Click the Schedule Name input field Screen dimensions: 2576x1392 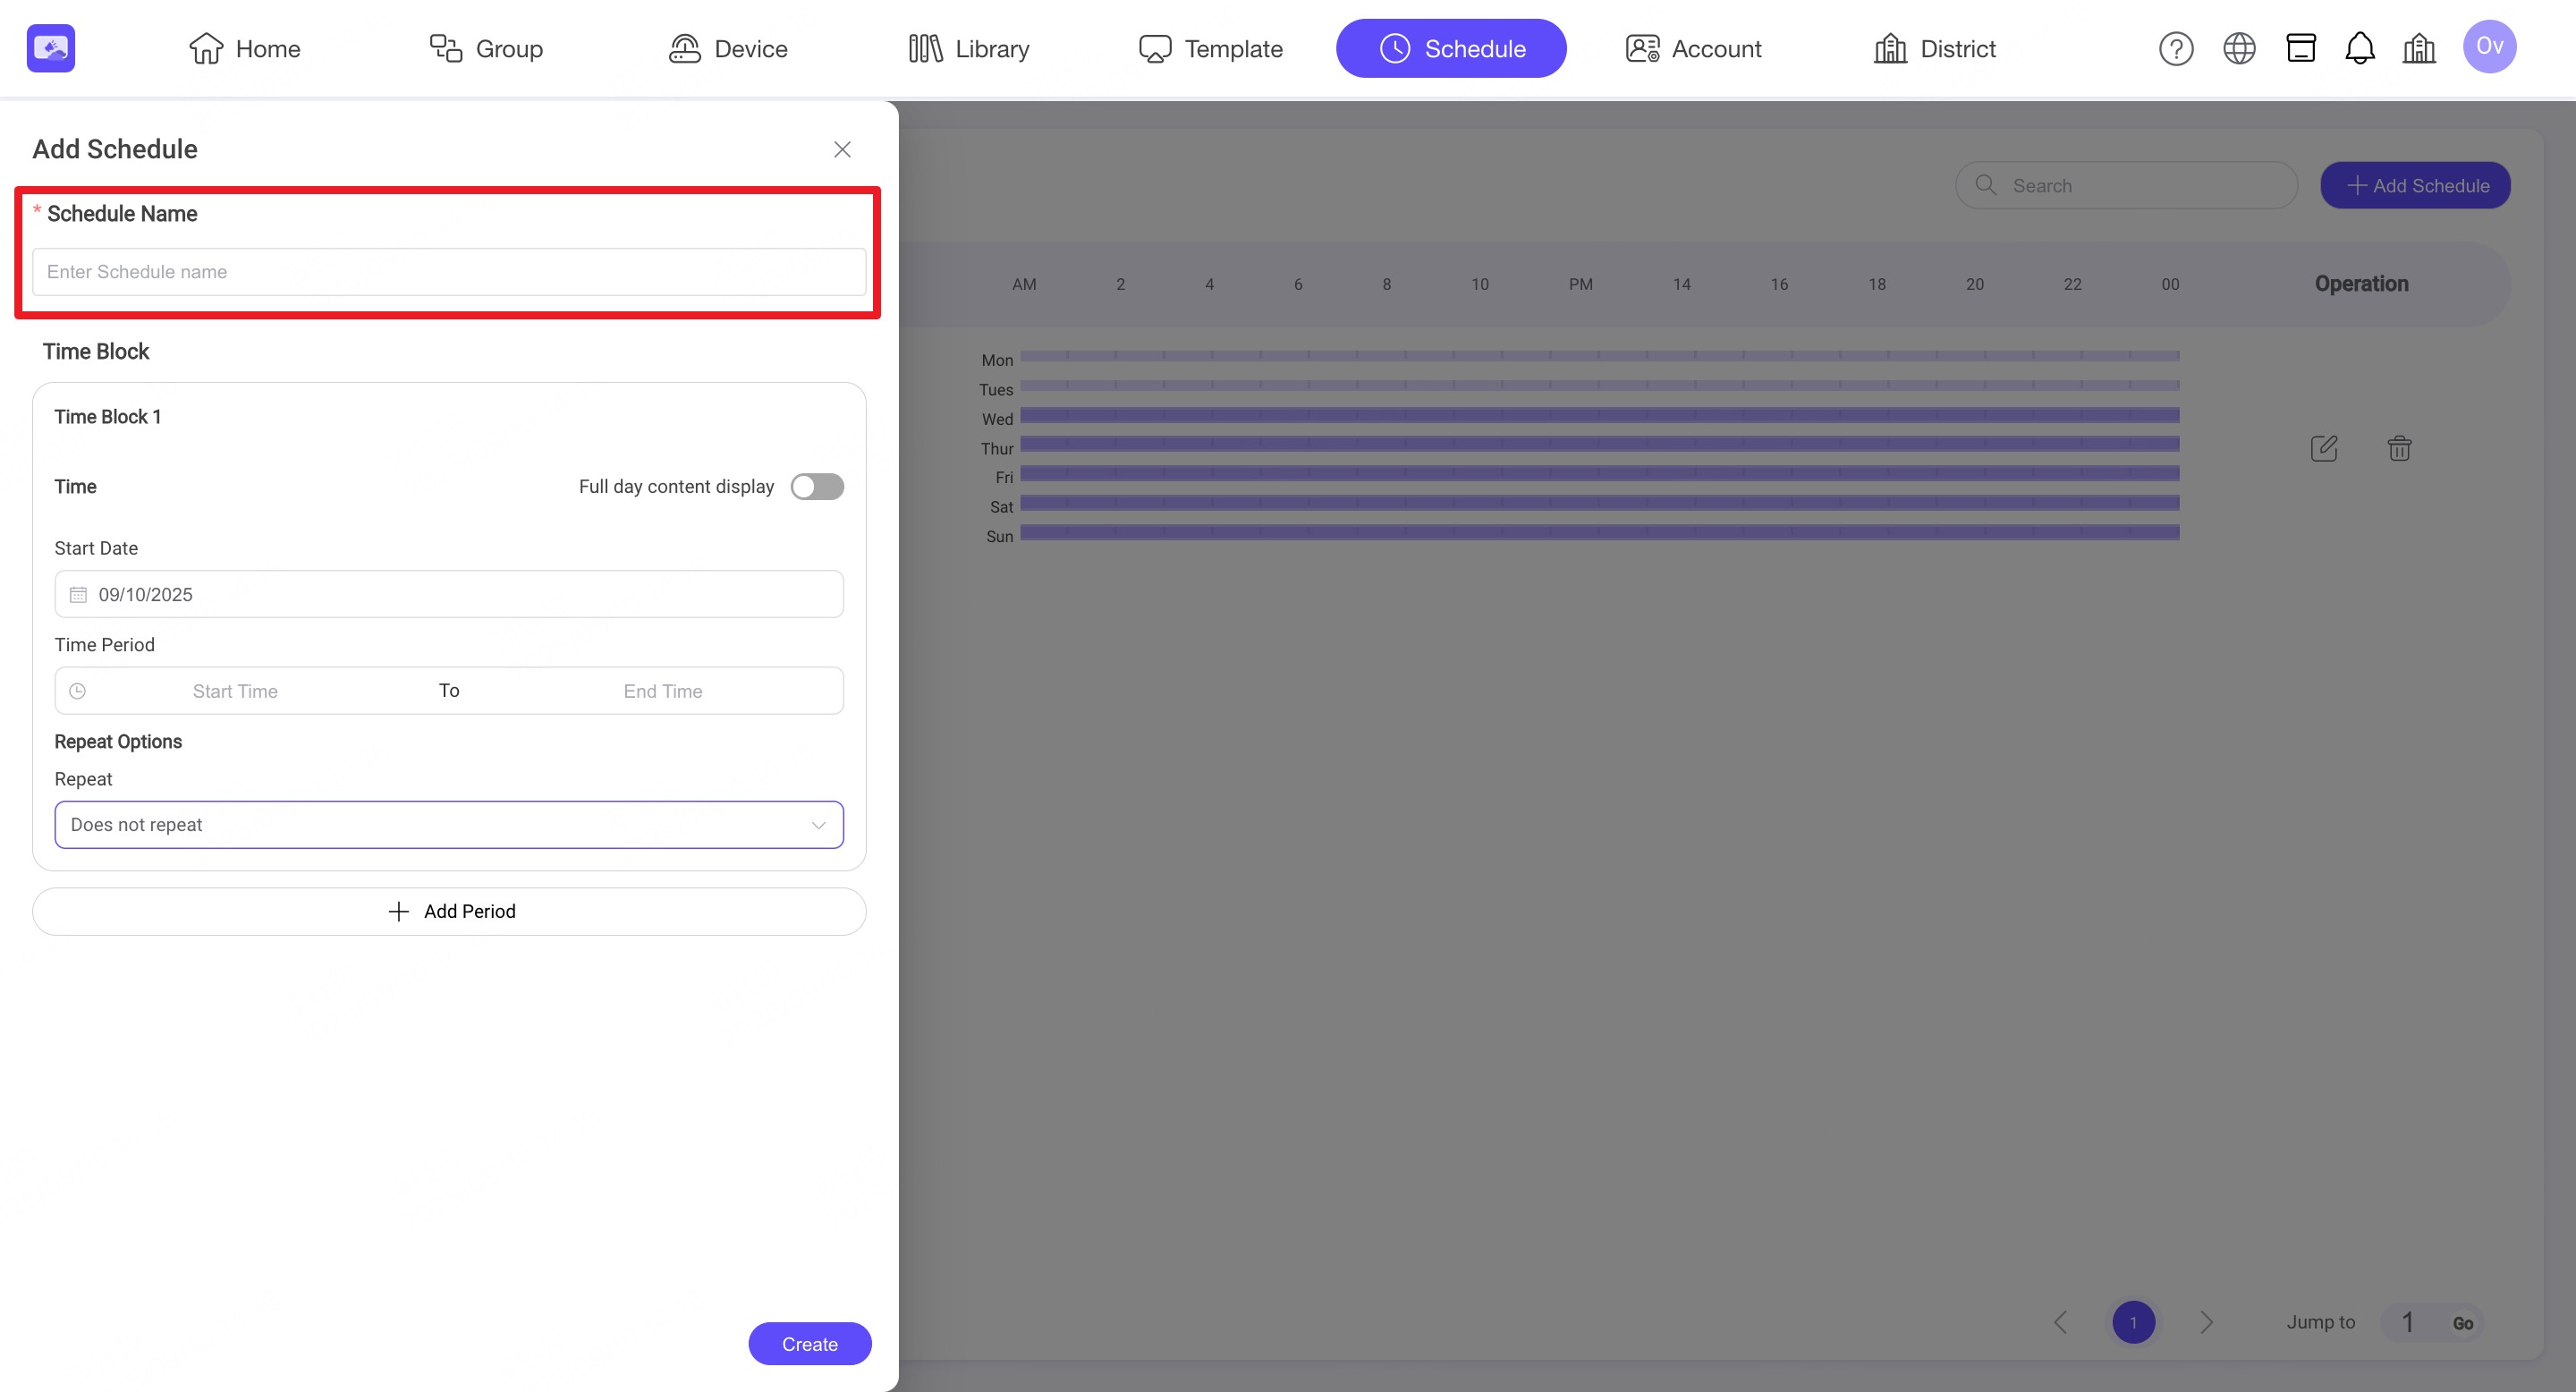(x=449, y=272)
